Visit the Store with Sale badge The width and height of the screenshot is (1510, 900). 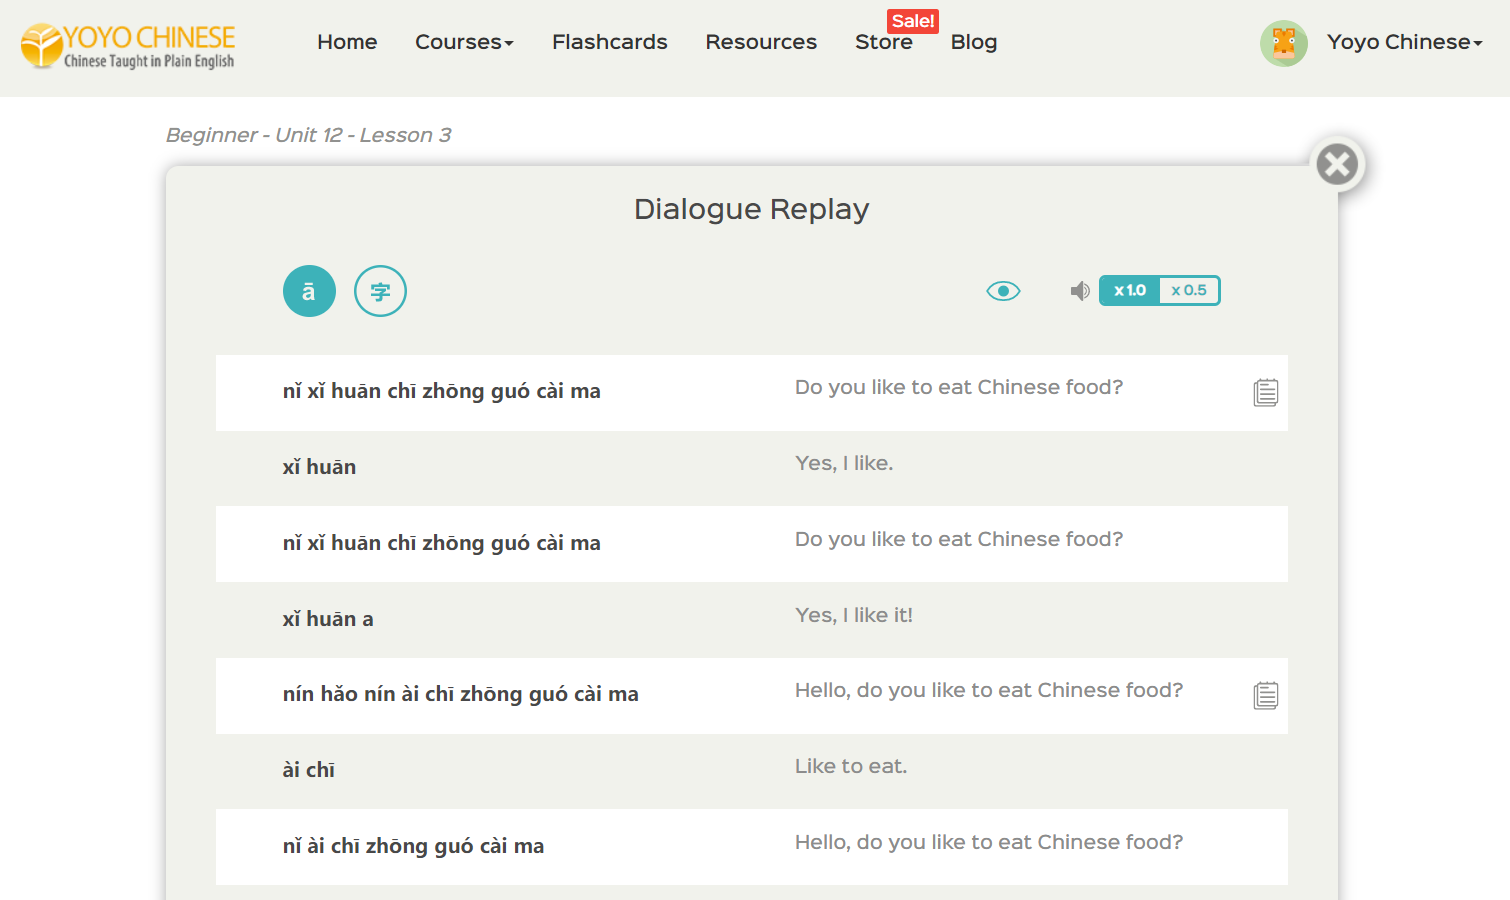pyautogui.click(x=883, y=42)
